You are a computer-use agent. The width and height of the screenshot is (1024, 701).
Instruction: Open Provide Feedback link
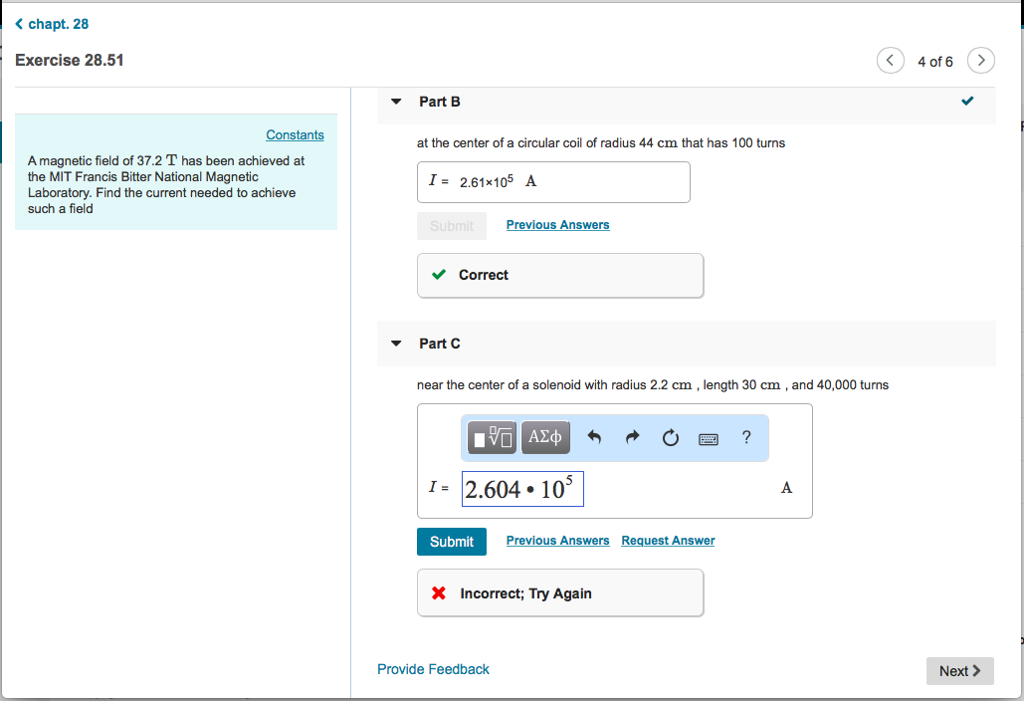pos(433,669)
